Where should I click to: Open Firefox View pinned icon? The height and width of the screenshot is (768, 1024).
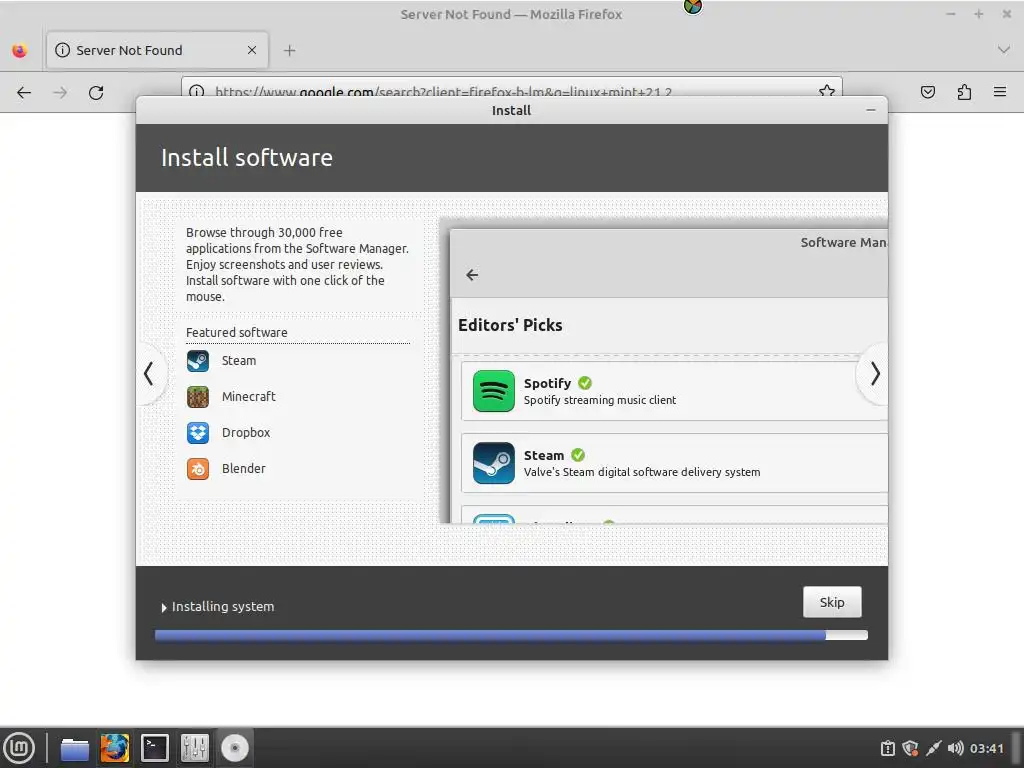click(x=20, y=50)
